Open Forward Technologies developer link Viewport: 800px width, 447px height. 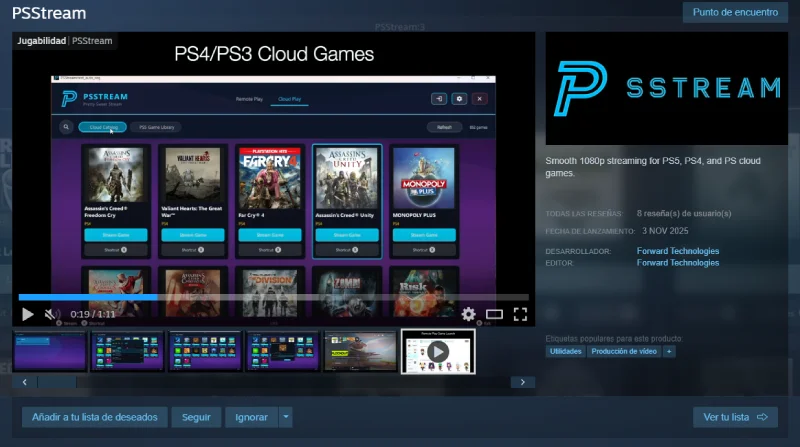[x=677, y=251]
